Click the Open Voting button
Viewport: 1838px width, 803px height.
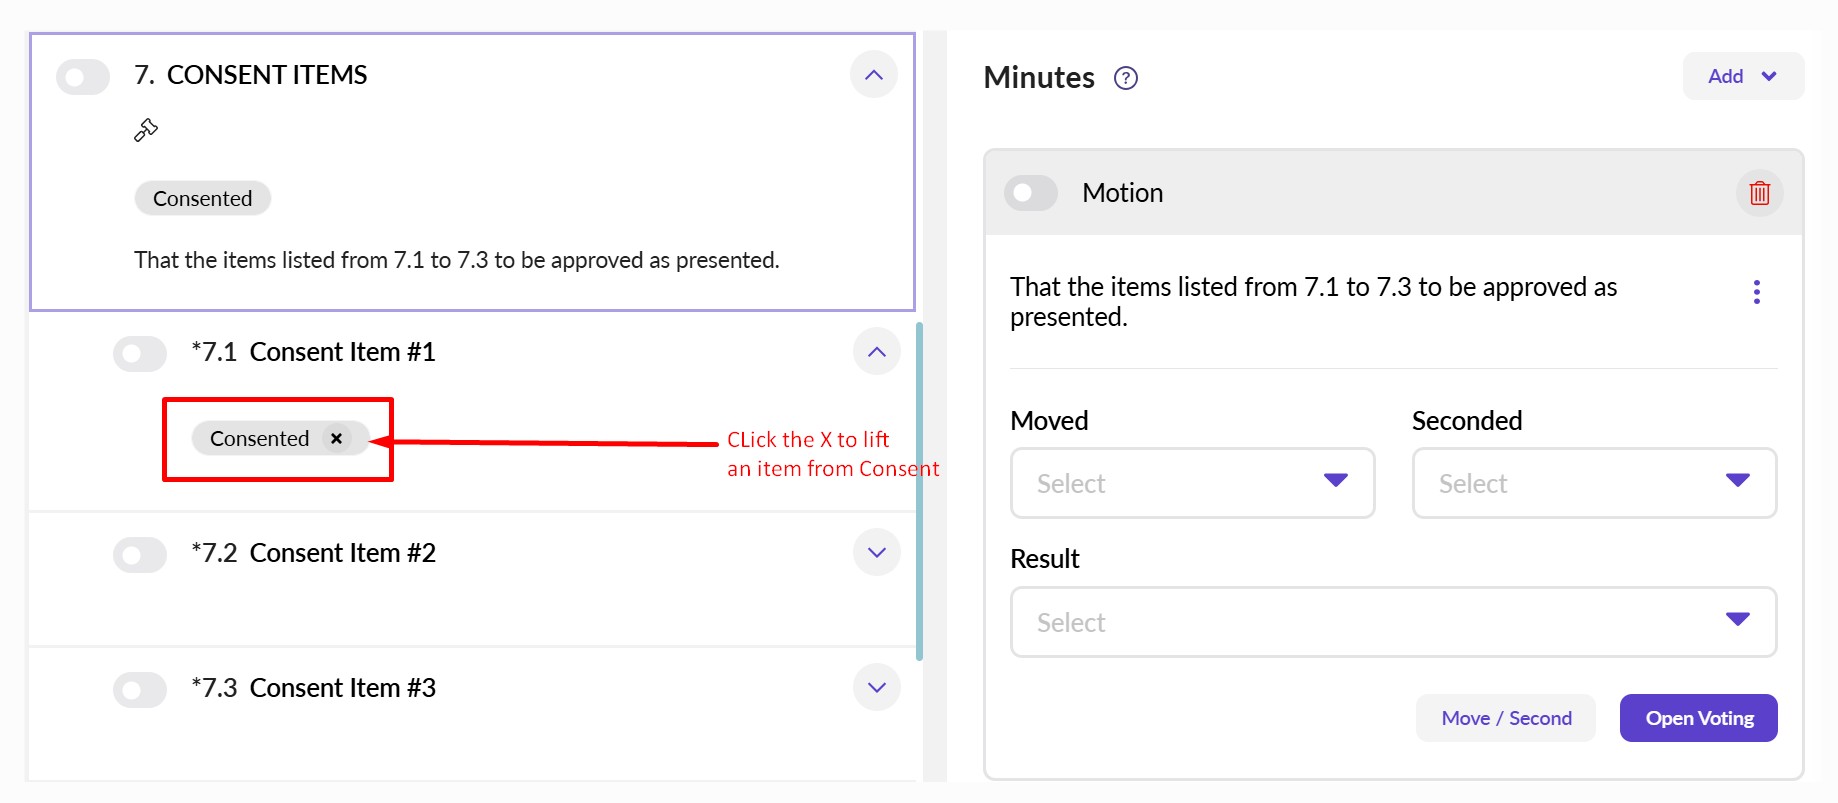pyautogui.click(x=1698, y=718)
